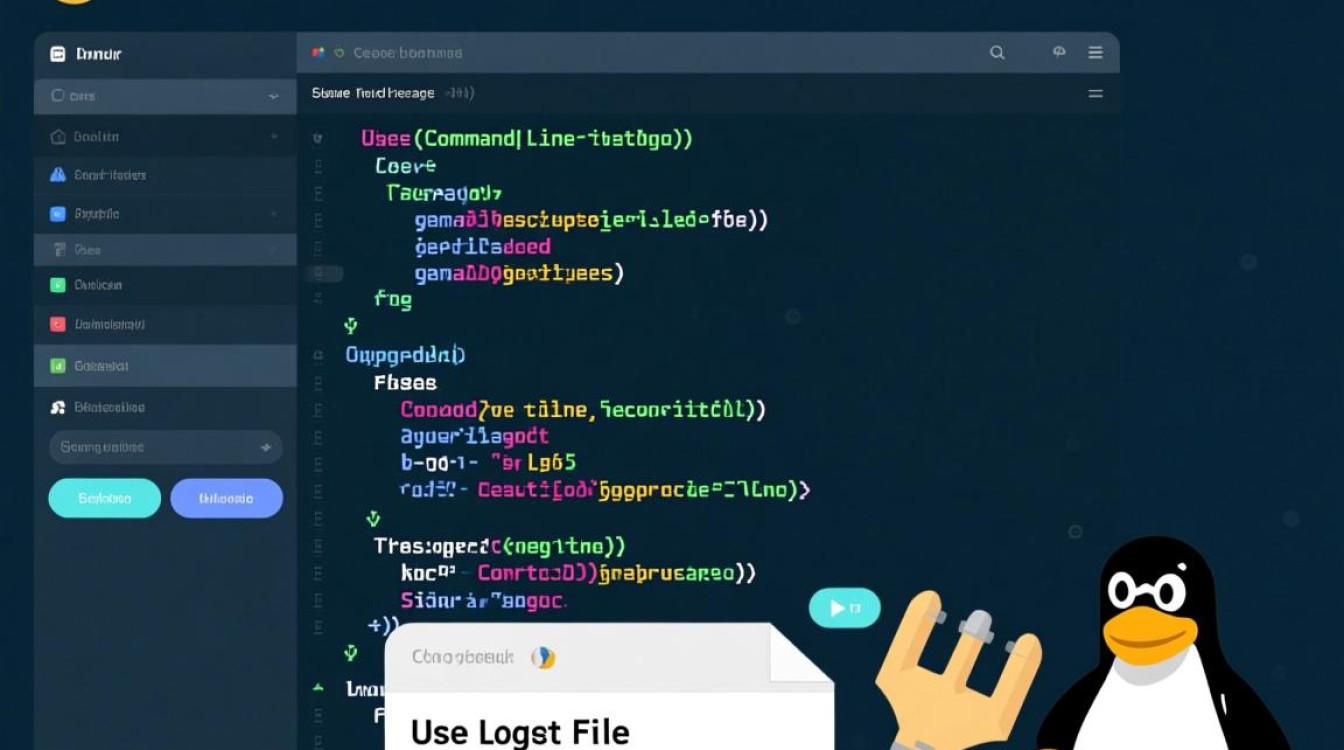Click the tab-bar hamburger icon at far right

[x=1096, y=93]
